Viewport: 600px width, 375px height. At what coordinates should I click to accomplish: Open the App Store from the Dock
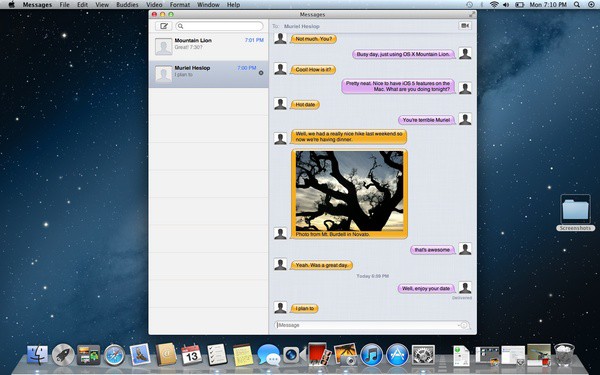pos(397,355)
